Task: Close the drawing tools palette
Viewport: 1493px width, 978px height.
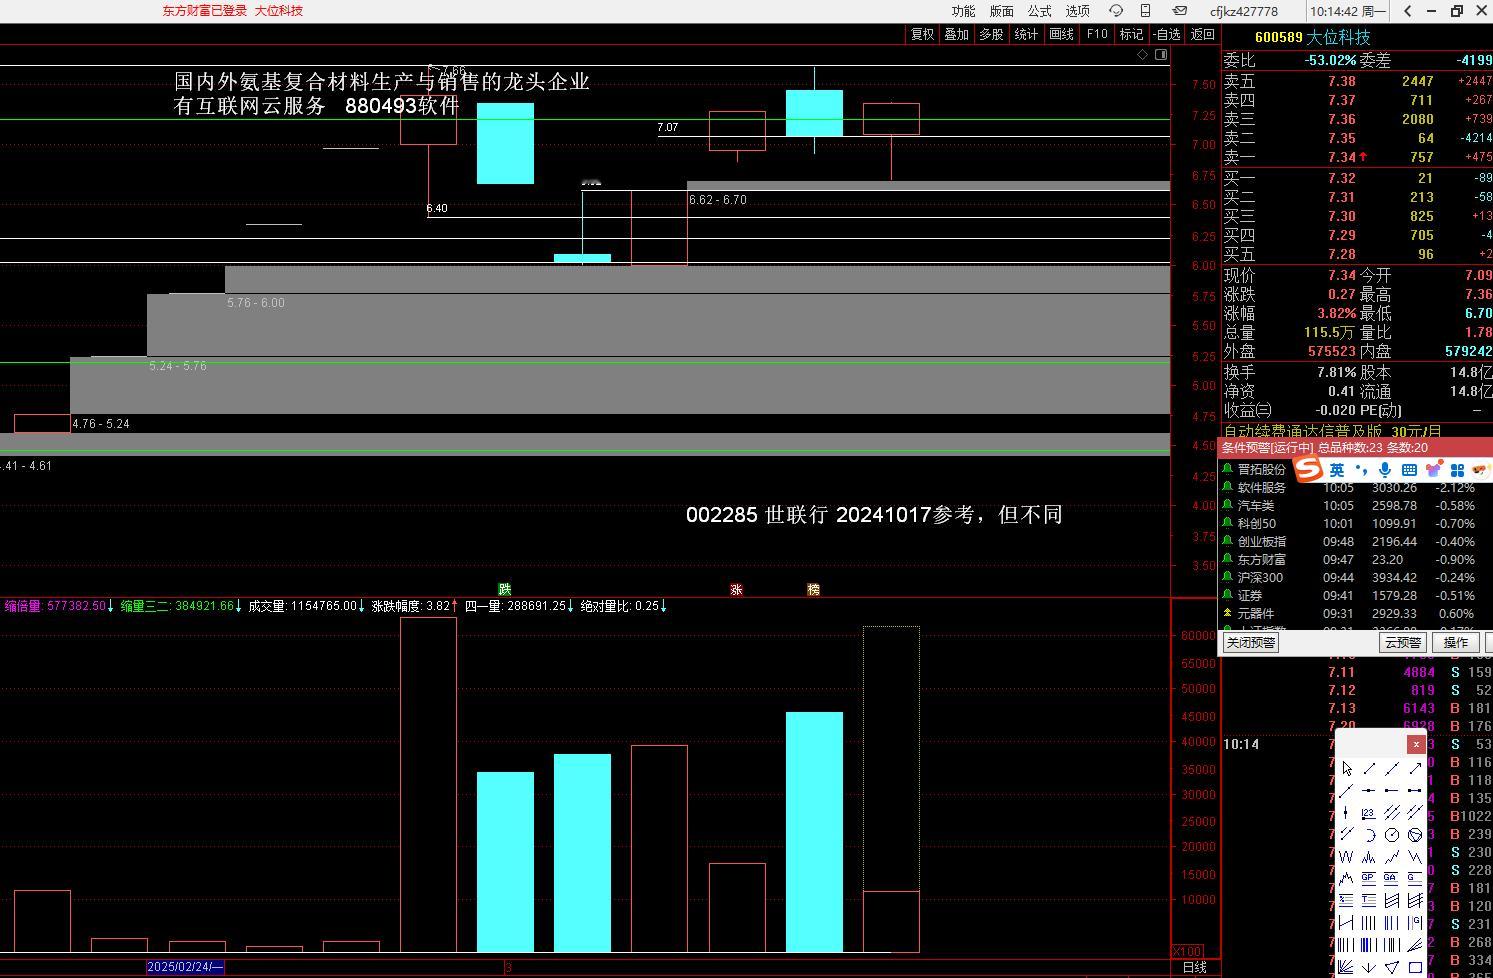Action: 1416,744
